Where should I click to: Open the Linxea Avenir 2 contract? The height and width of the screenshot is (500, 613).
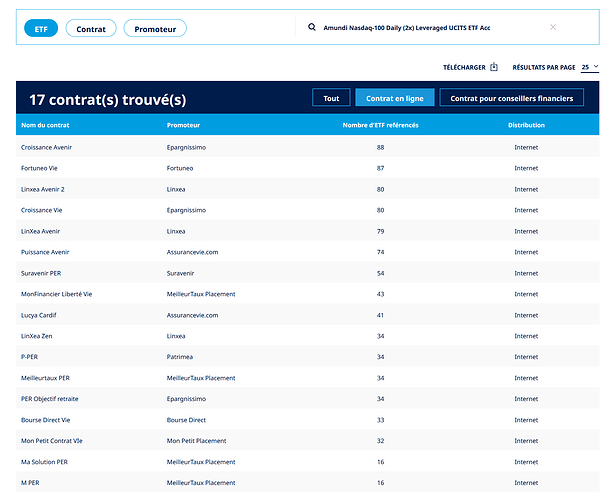43,189
